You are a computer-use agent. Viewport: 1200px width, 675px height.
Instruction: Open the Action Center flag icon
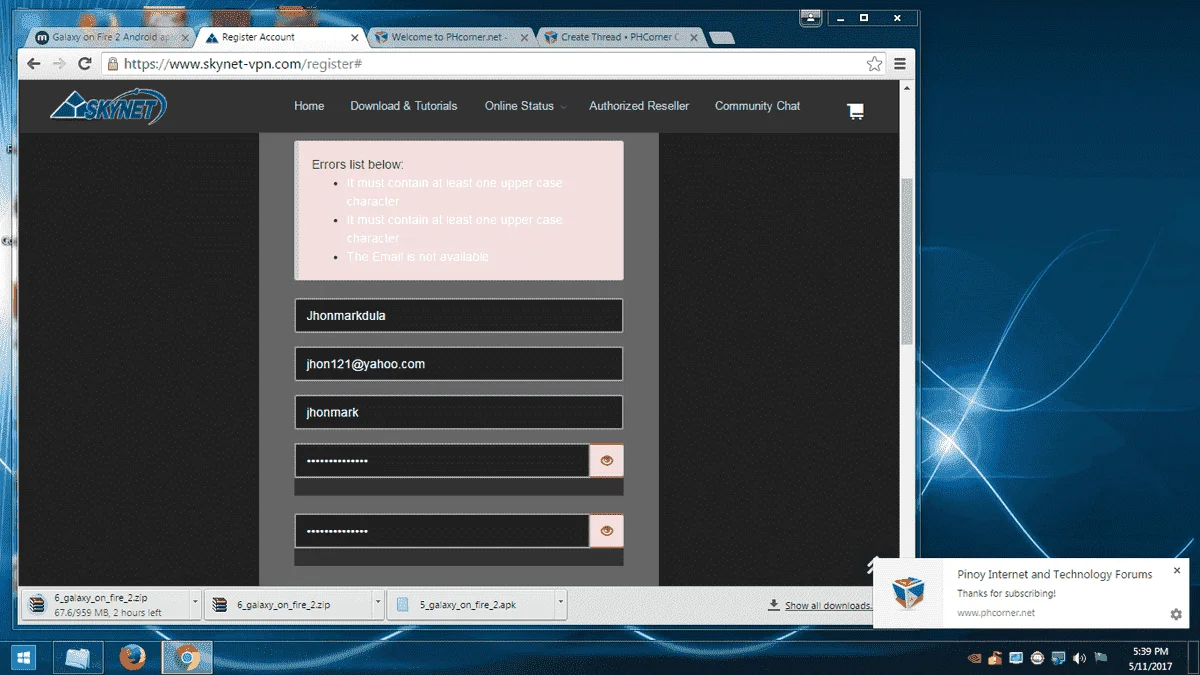click(1100, 658)
